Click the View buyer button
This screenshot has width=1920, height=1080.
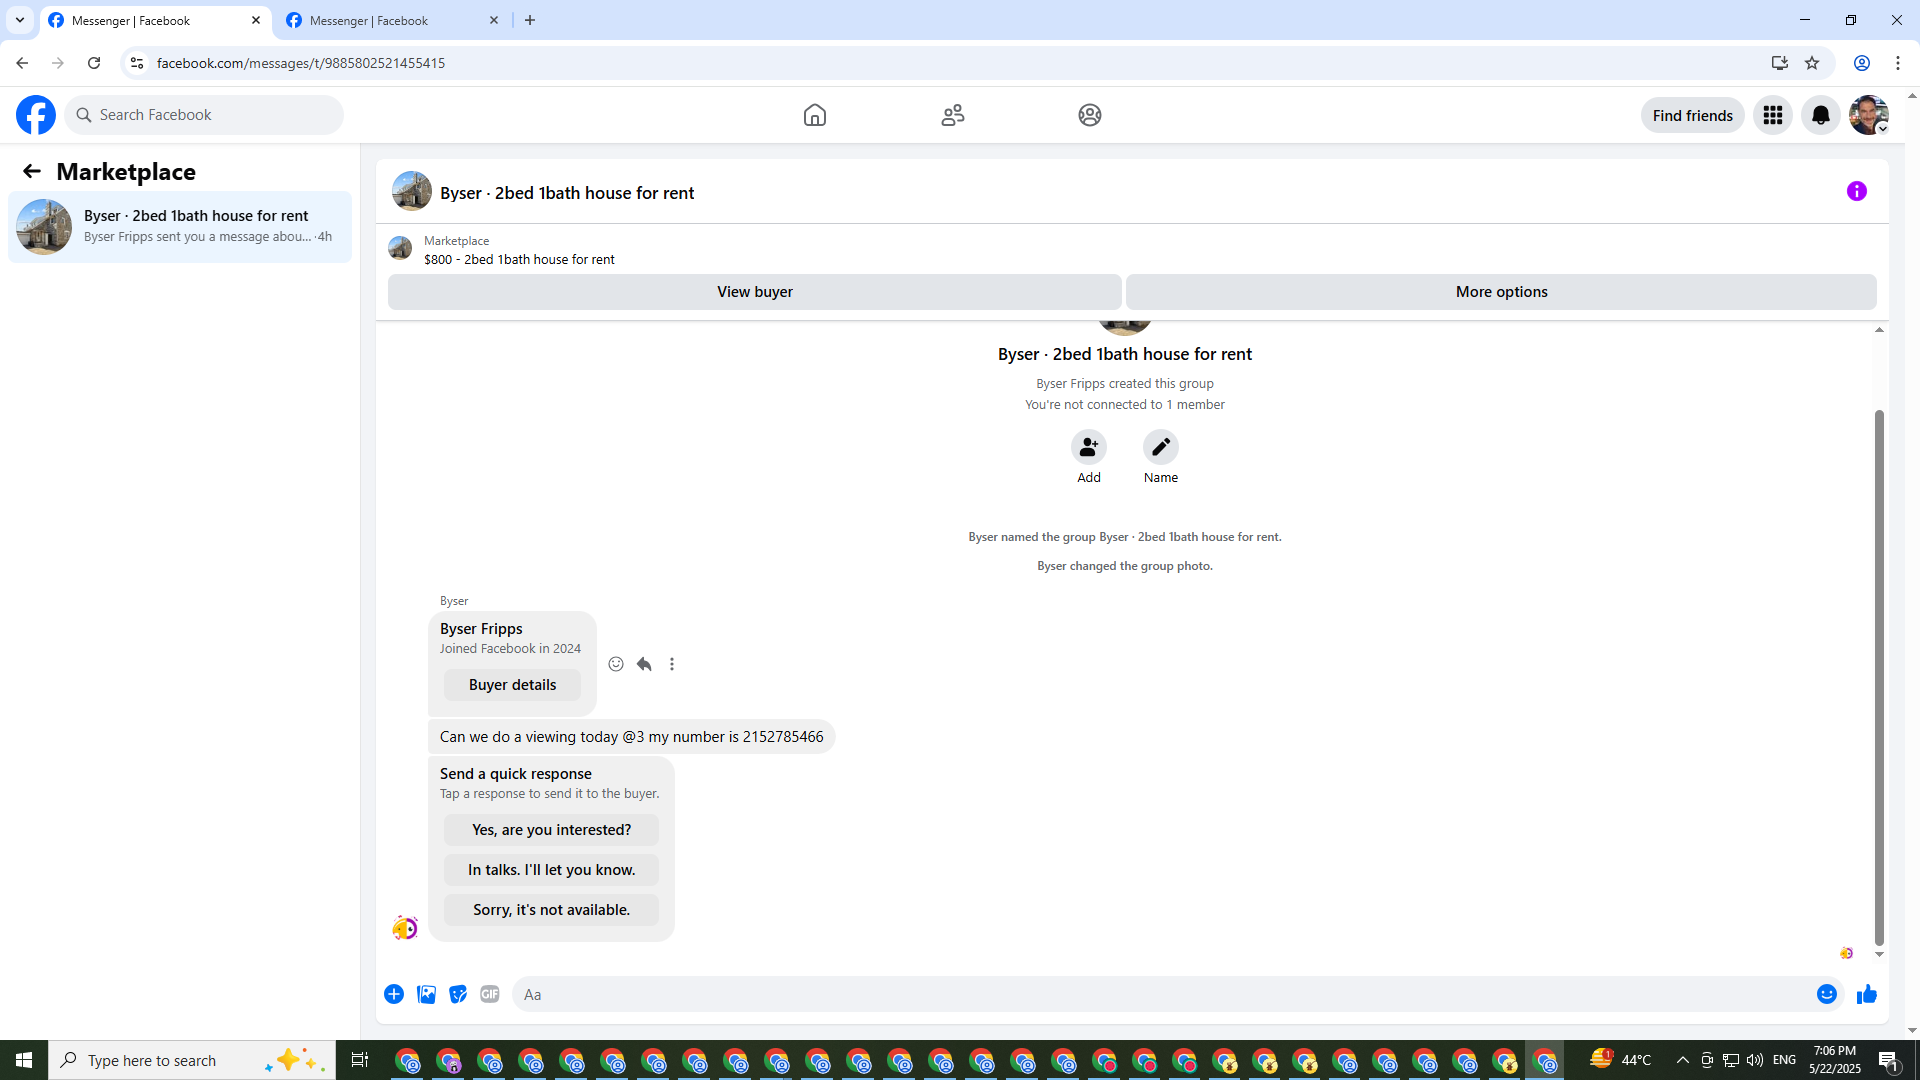tap(755, 292)
